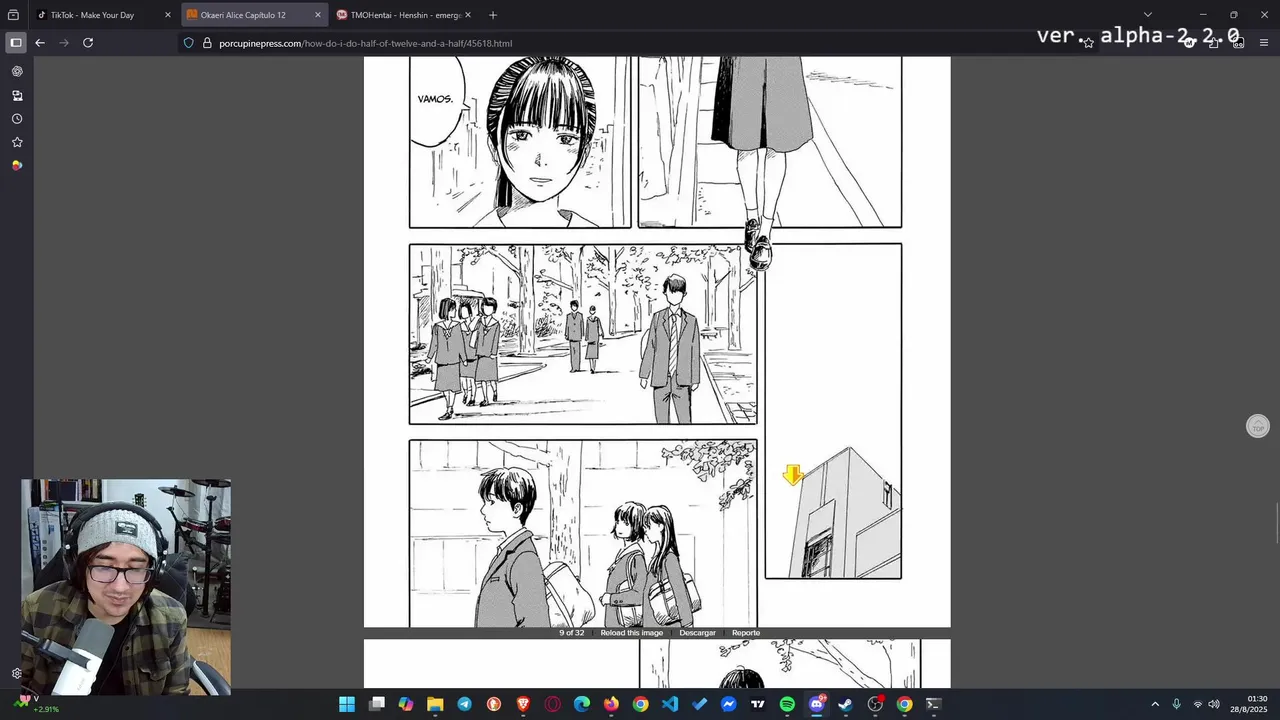Click the padlock site info icon

point(207,43)
